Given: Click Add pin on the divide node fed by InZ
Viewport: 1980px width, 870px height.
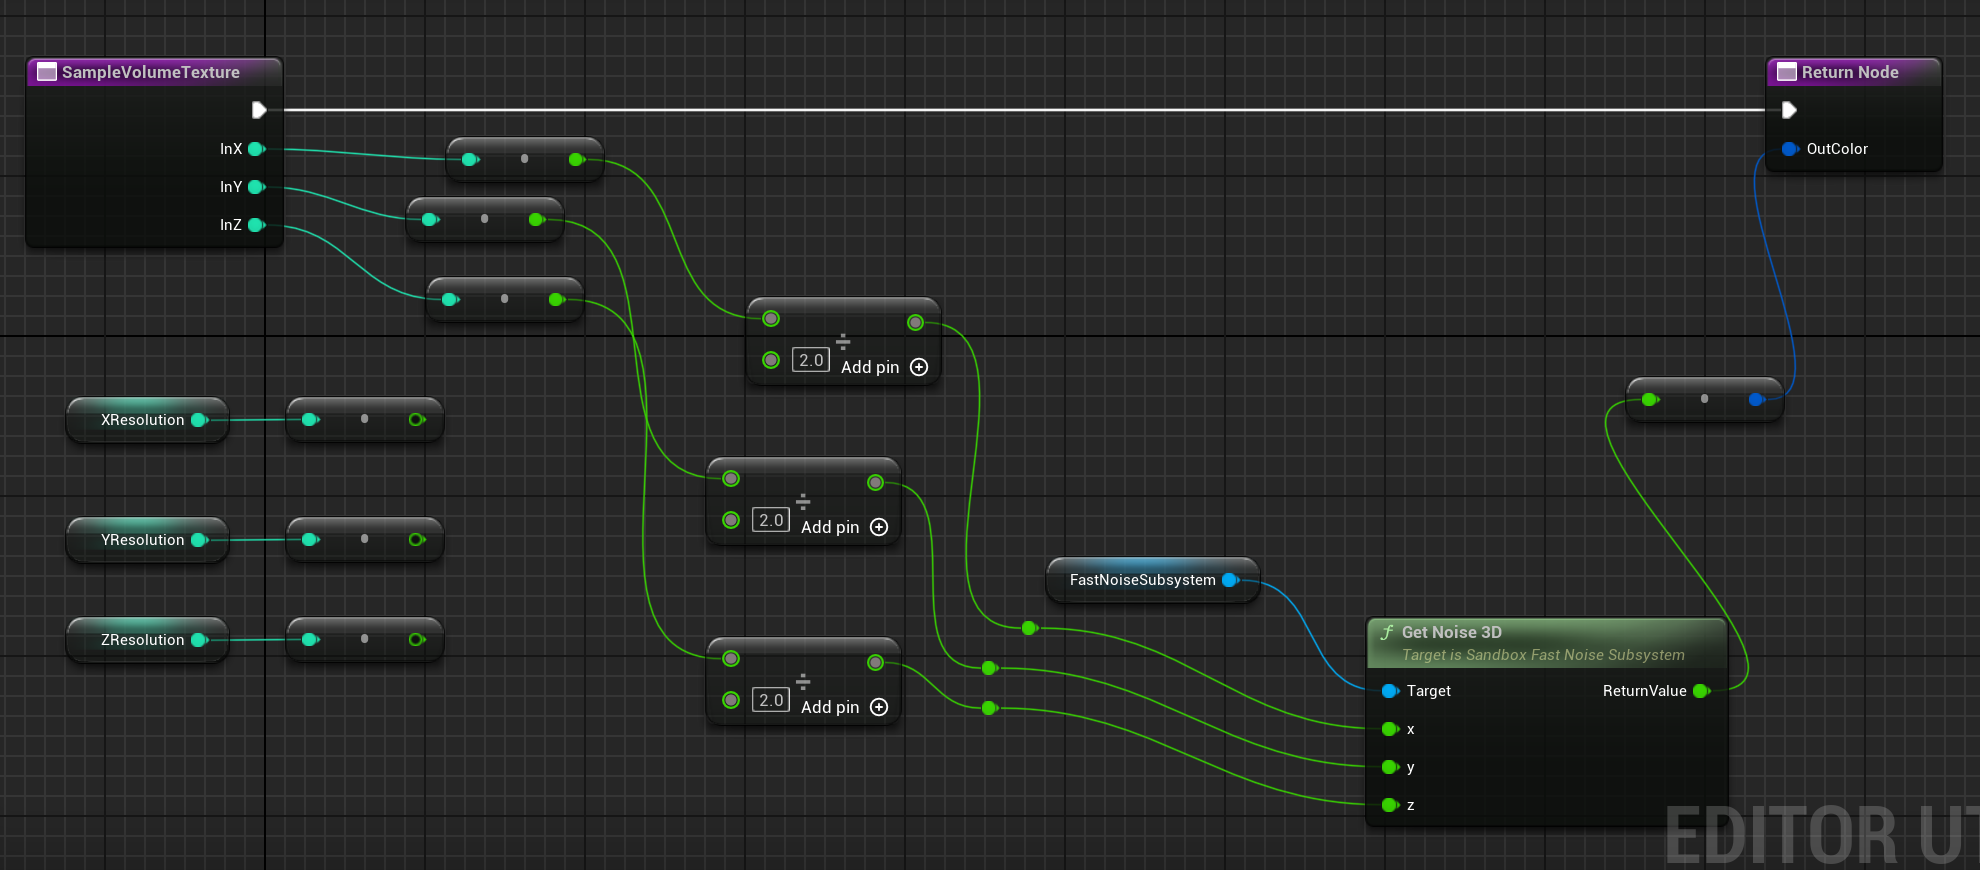Looking at the screenshot, I should [845, 707].
